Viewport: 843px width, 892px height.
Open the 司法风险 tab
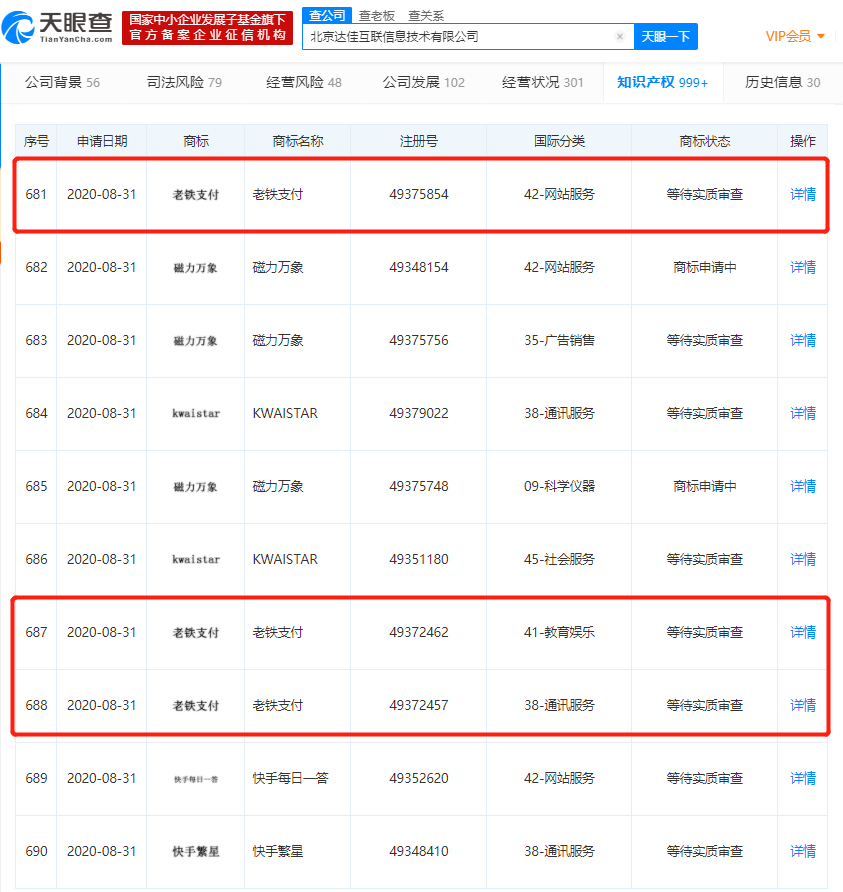pos(184,82)
